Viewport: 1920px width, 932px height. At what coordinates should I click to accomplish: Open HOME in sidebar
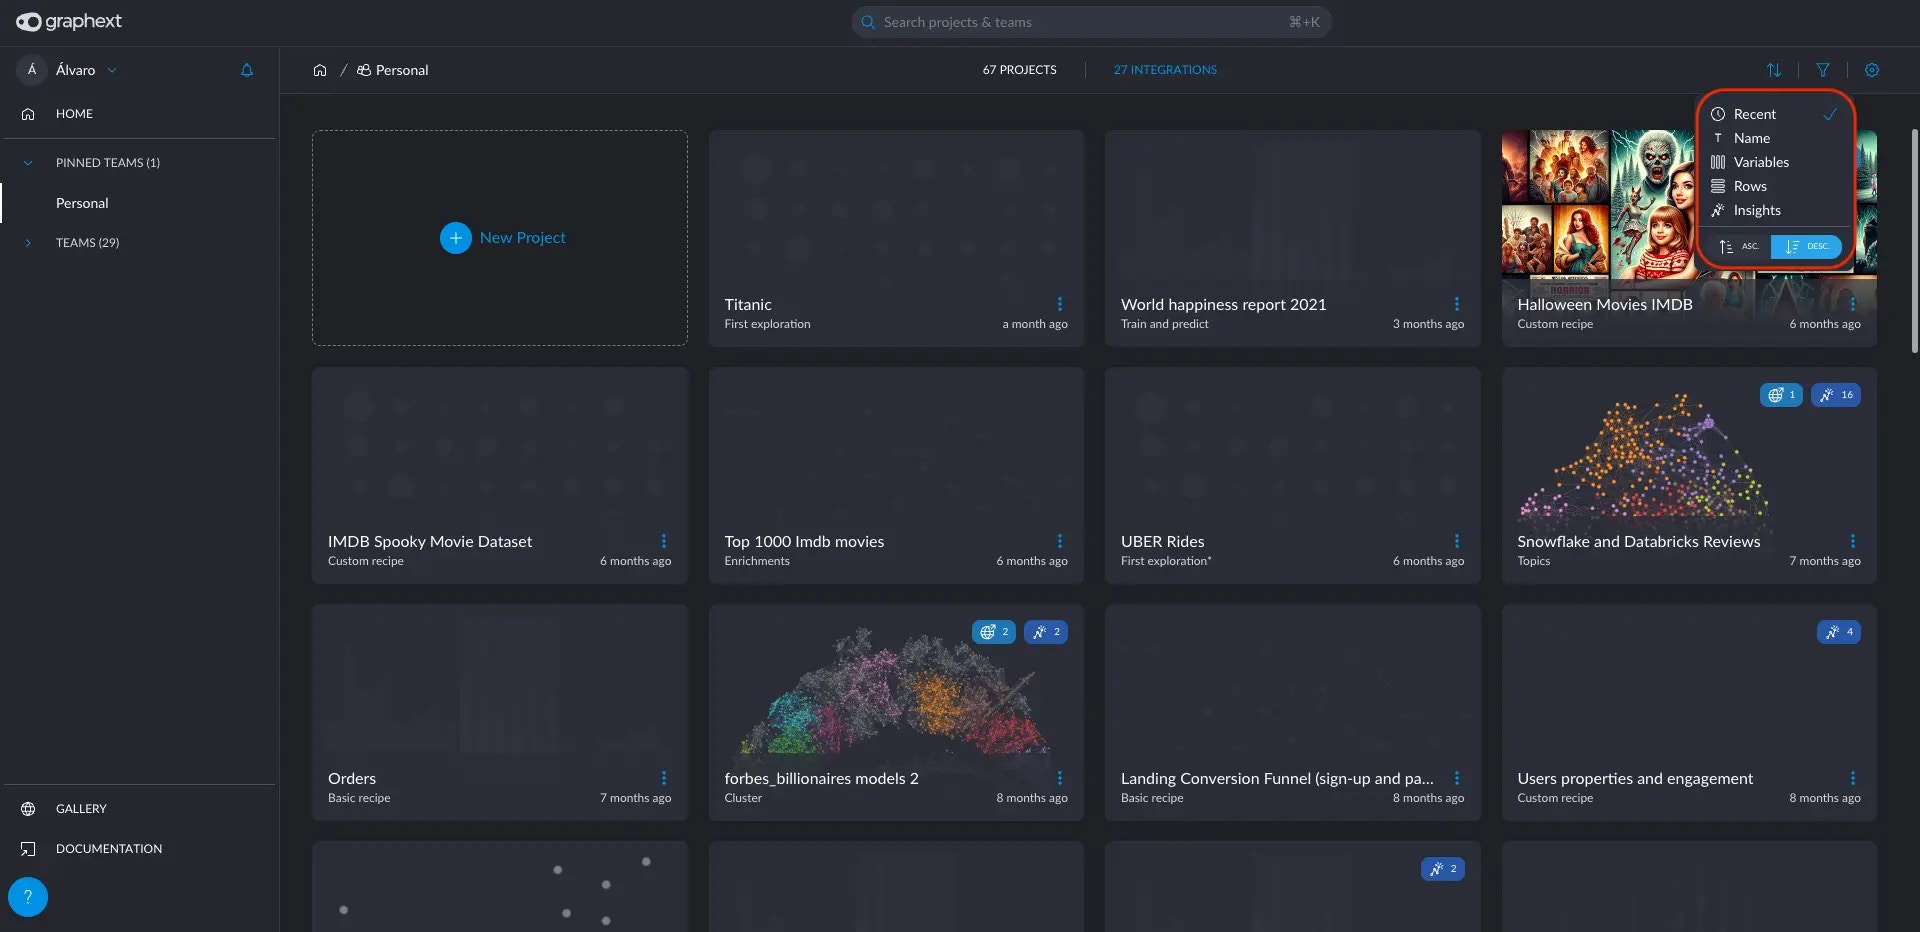click(74, 114)
